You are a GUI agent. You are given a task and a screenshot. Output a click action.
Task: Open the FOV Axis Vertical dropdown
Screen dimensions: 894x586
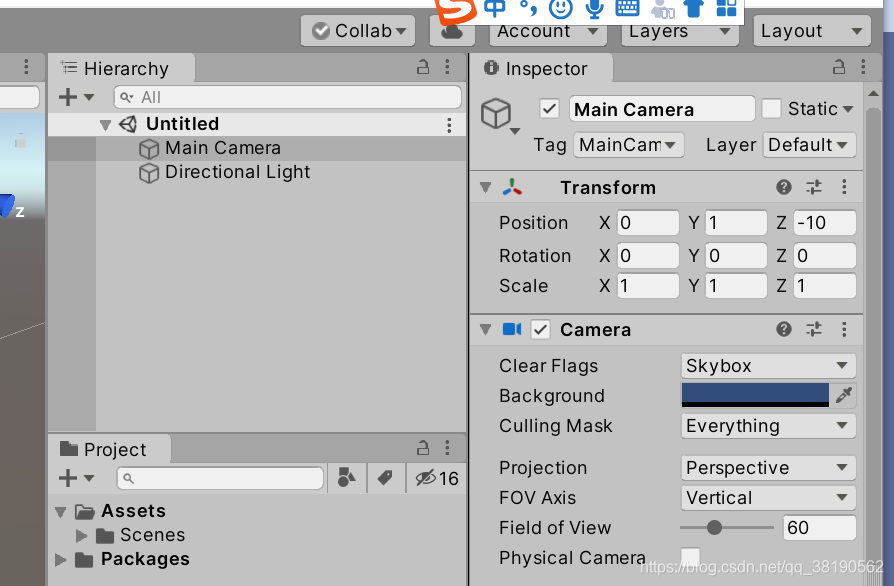coord(768,498)
